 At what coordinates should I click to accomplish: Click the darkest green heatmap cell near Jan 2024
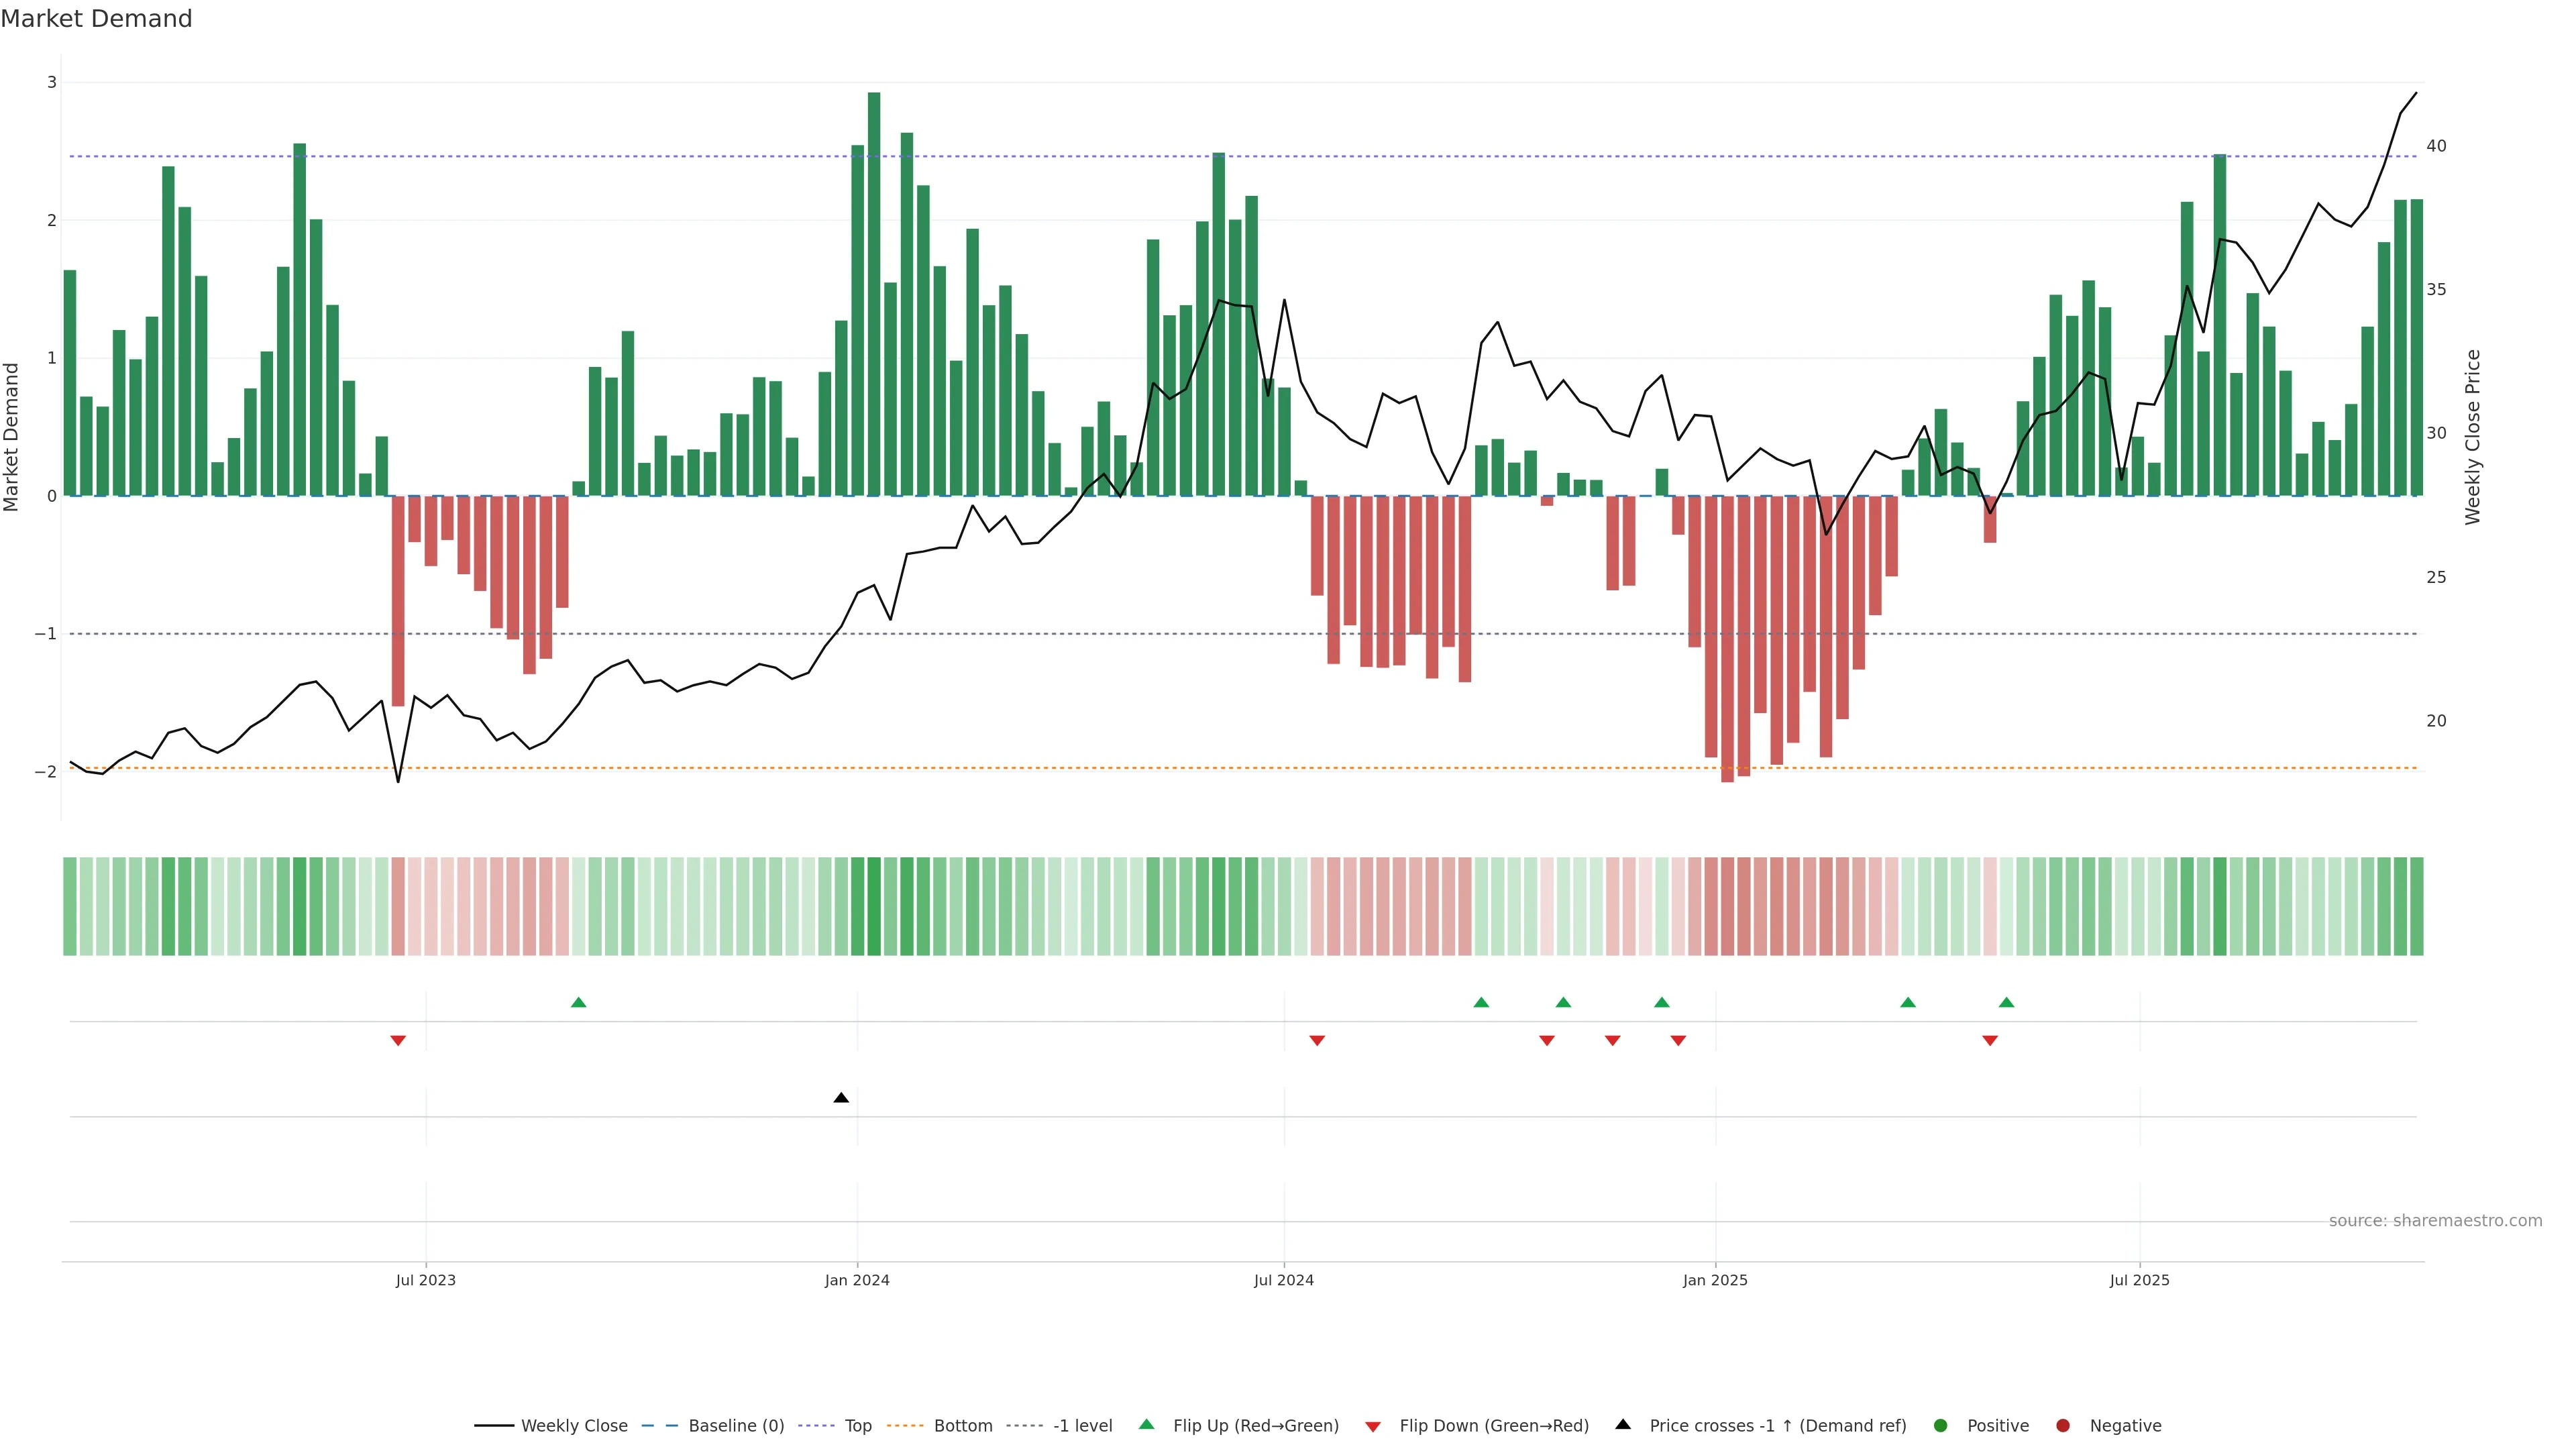874,906
